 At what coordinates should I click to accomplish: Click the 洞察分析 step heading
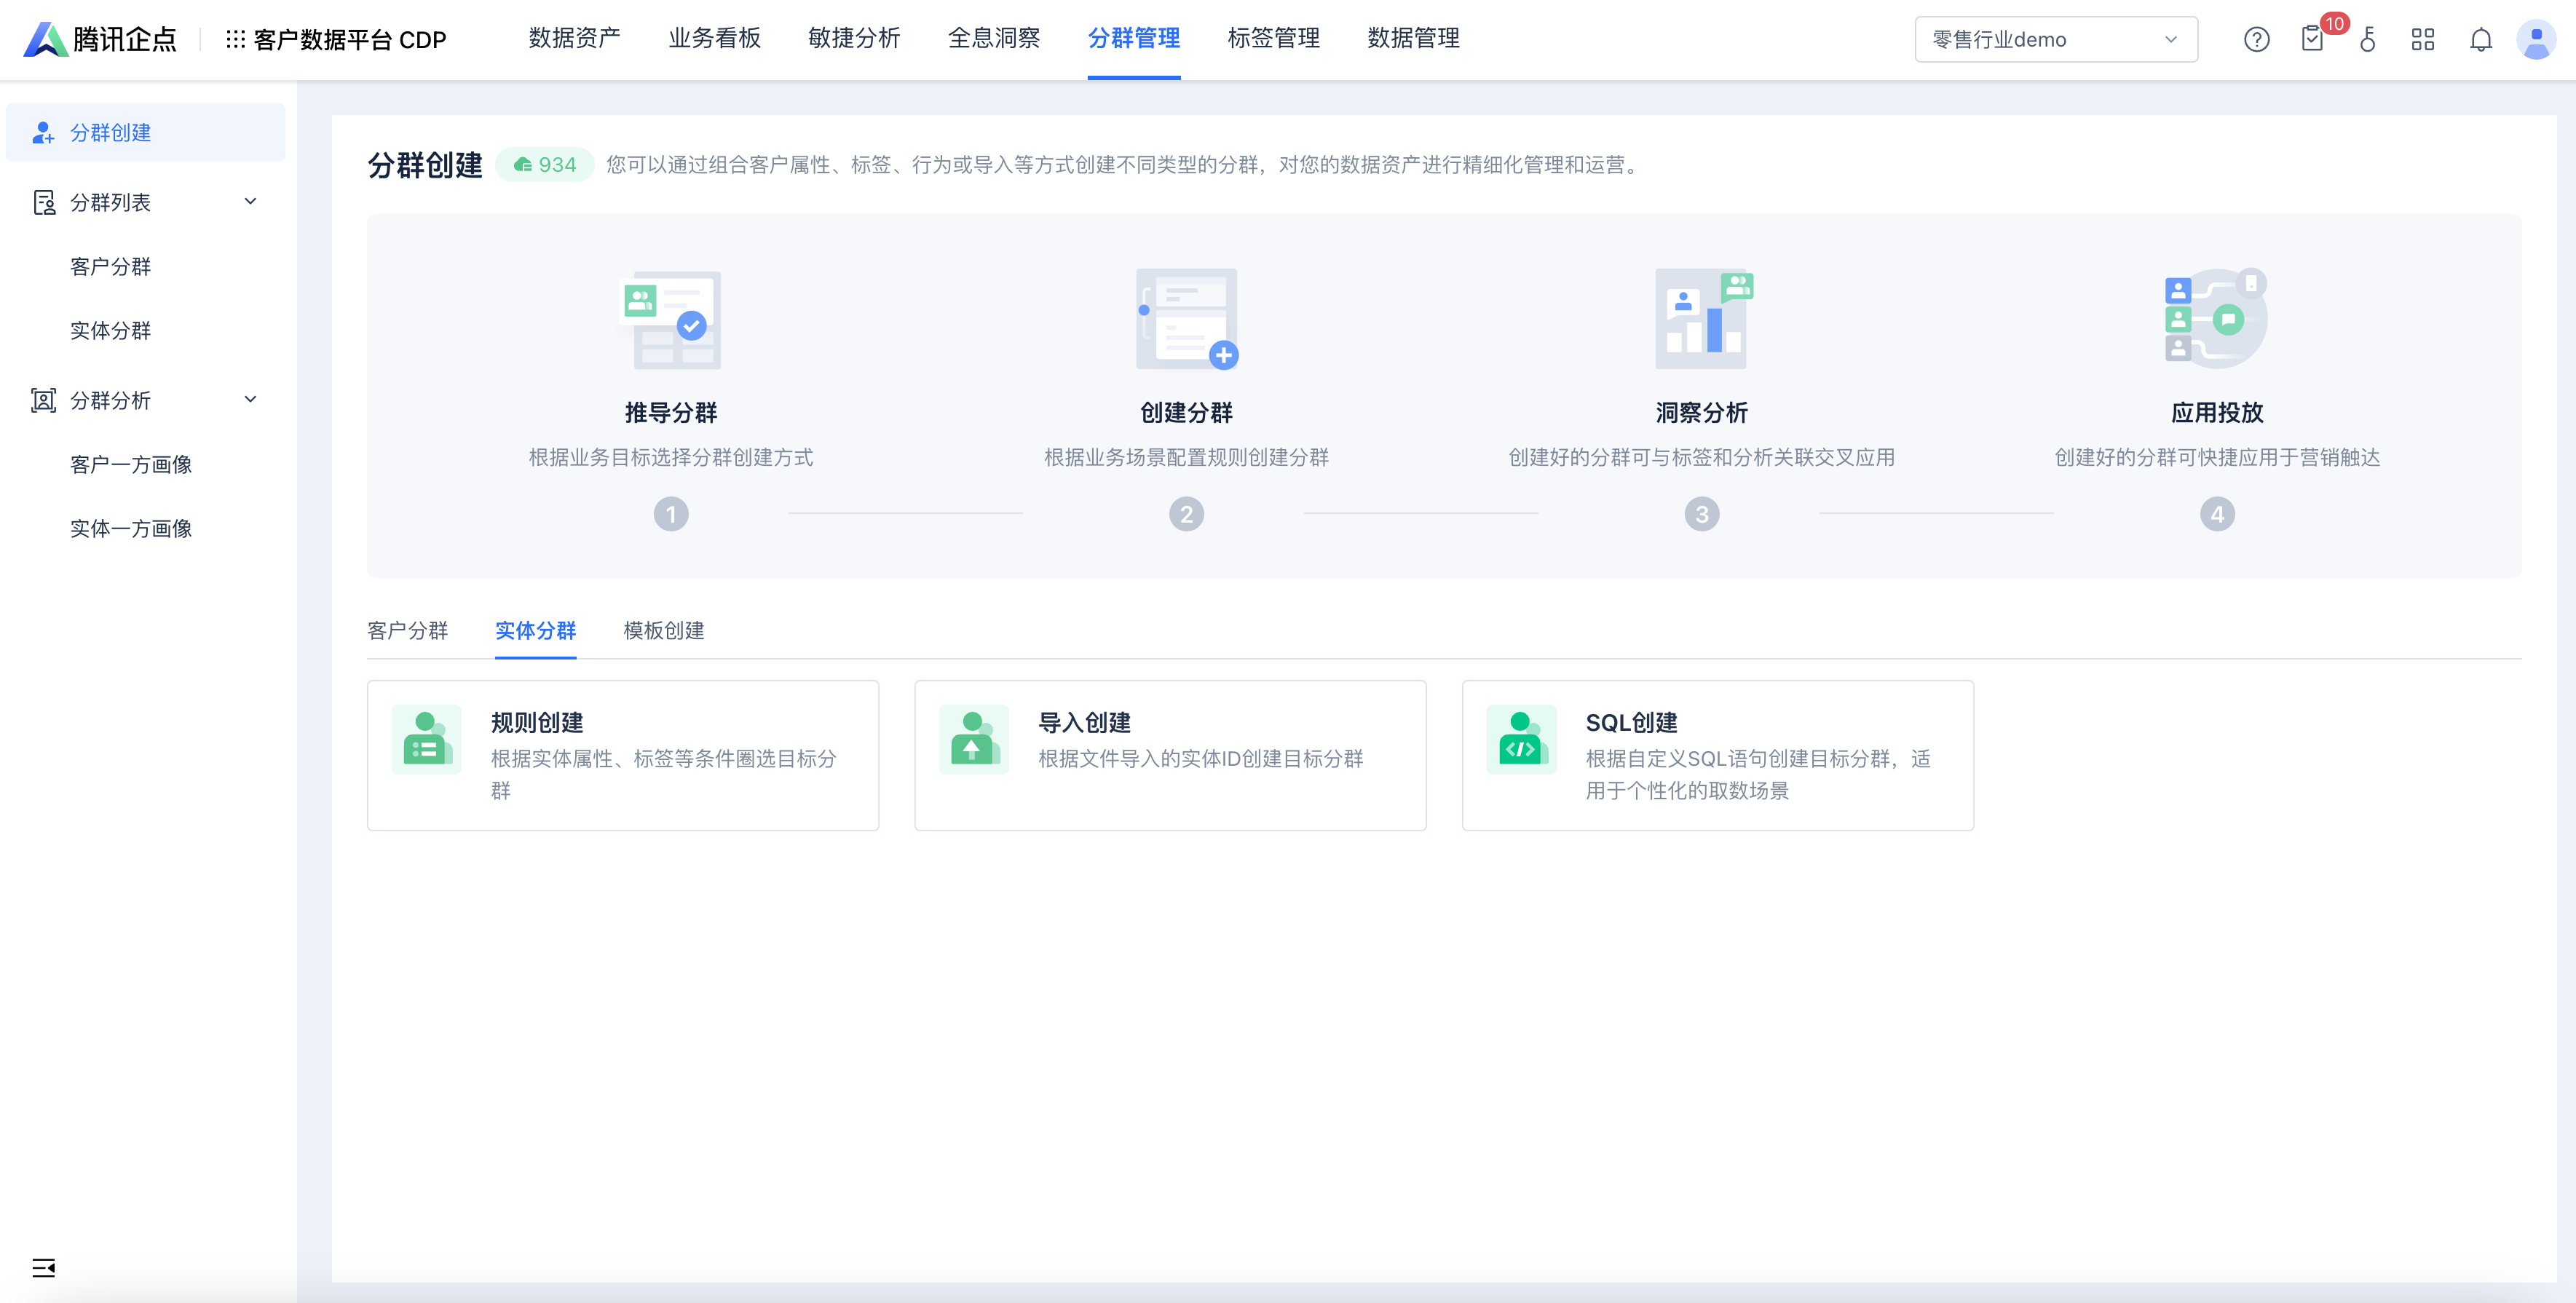[x=1702, y=413]
